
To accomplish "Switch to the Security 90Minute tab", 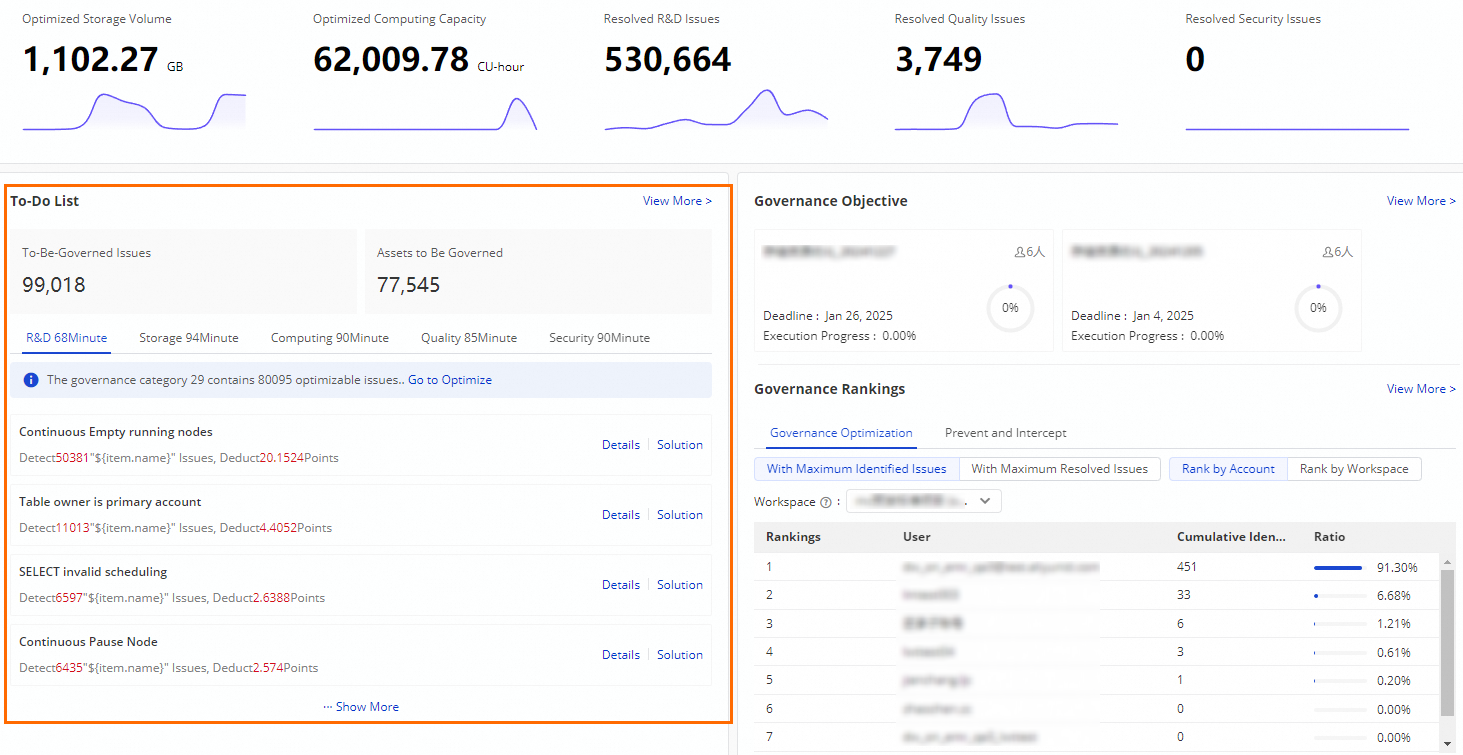I will coord(599,338).
